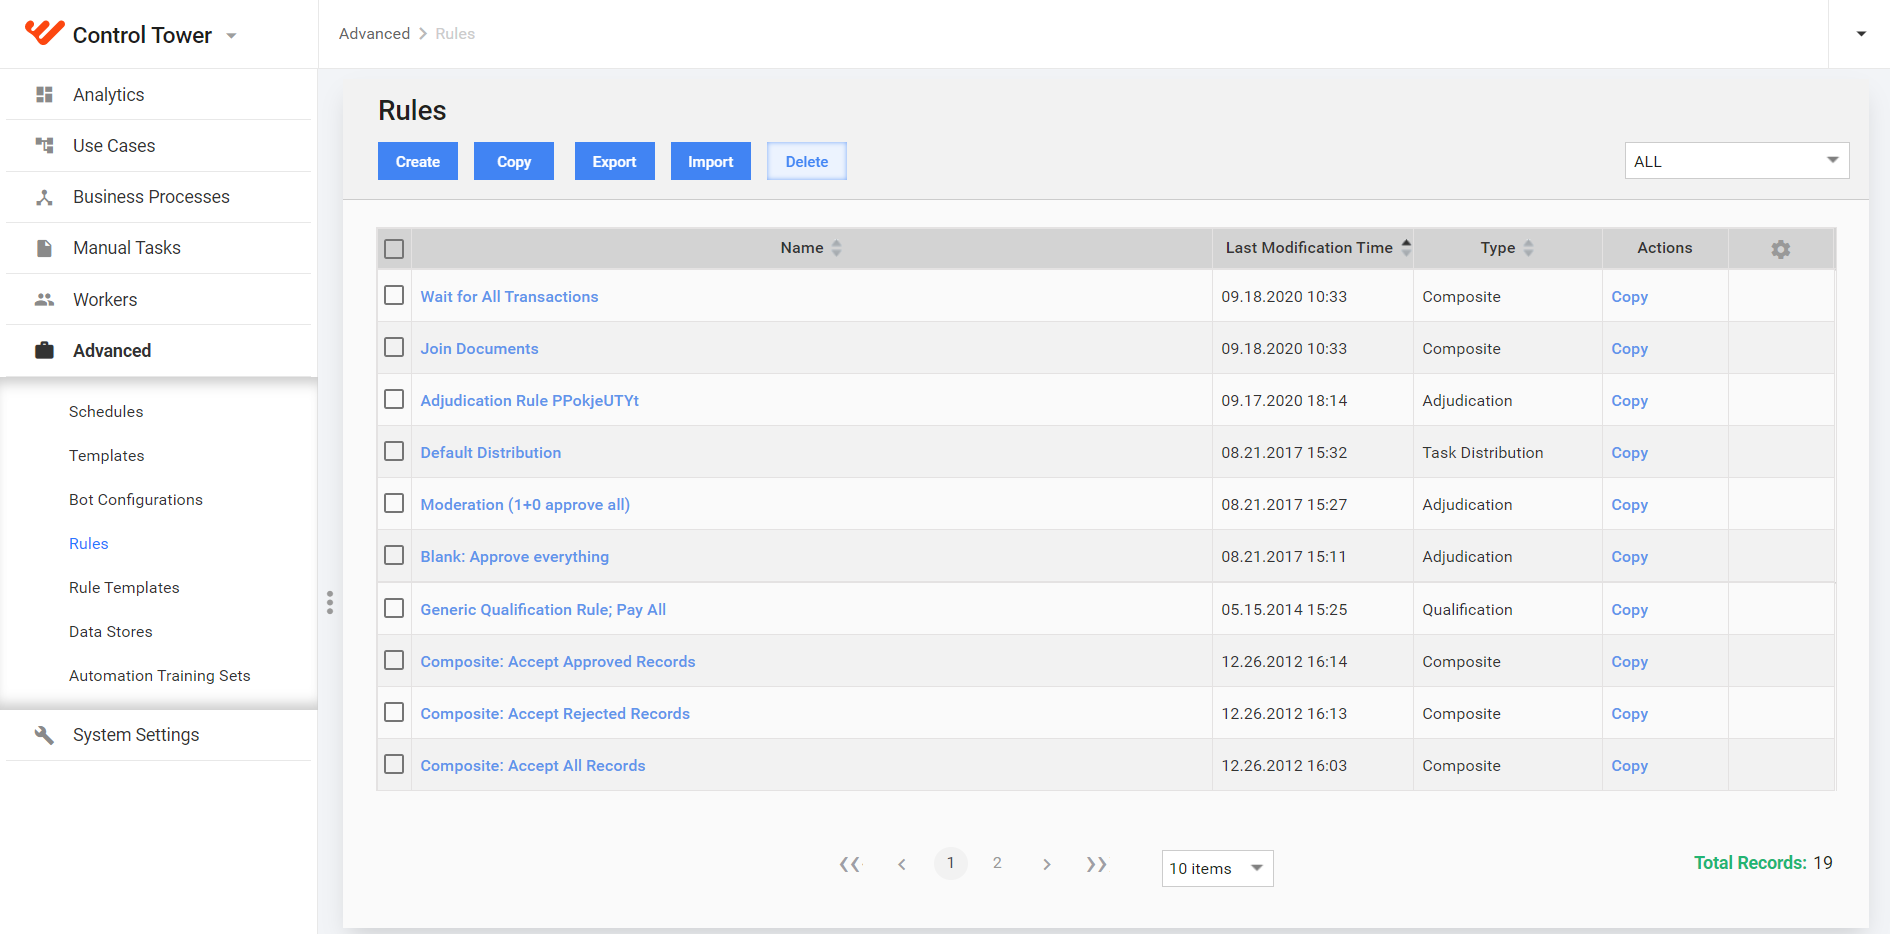Open the Schedules submenu item
This screenshot has height=934, width=1890.
coord(106,412)
